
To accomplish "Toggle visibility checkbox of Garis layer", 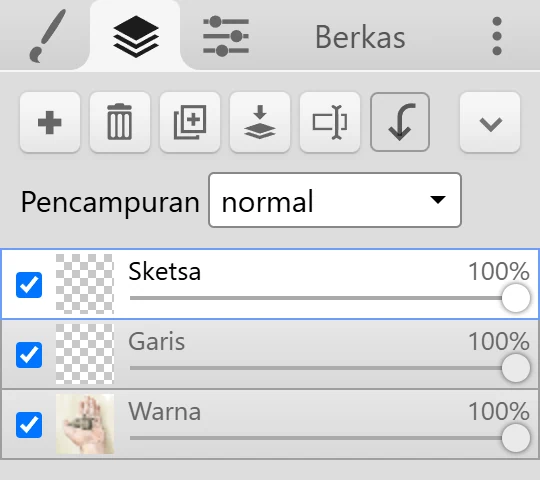I will pyautogui.click(x=29, y=355).
